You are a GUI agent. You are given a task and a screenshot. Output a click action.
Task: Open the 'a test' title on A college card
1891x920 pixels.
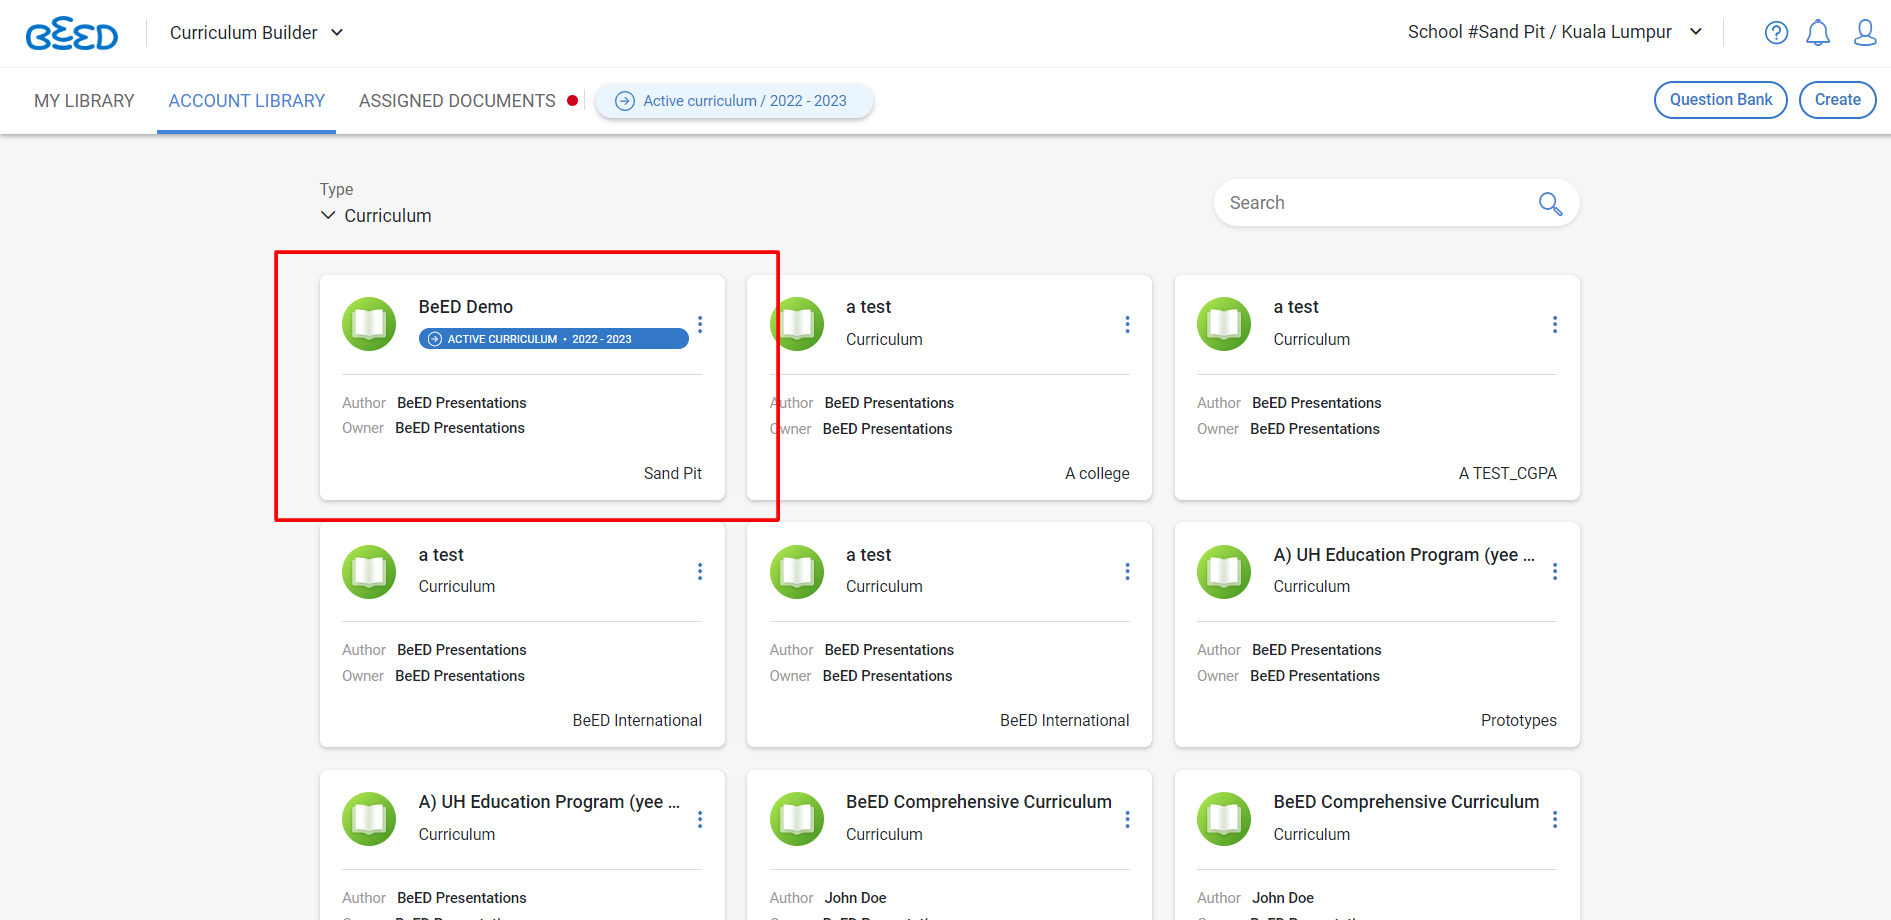click(868, 307)
